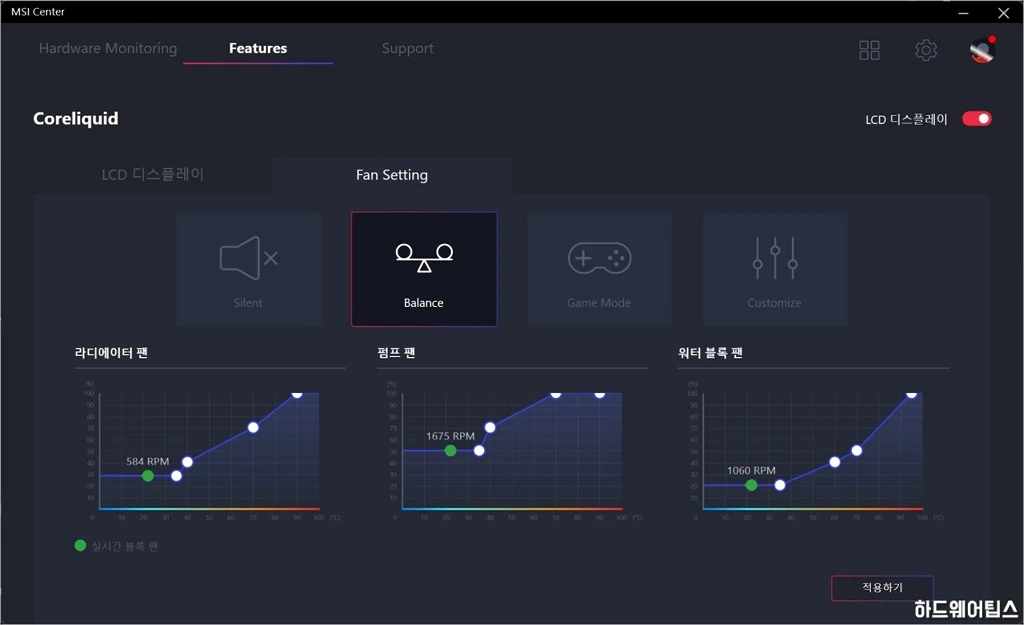Click the 적용하기 apply button
Screen dimensions: 1024x625
tap(882, 588)
